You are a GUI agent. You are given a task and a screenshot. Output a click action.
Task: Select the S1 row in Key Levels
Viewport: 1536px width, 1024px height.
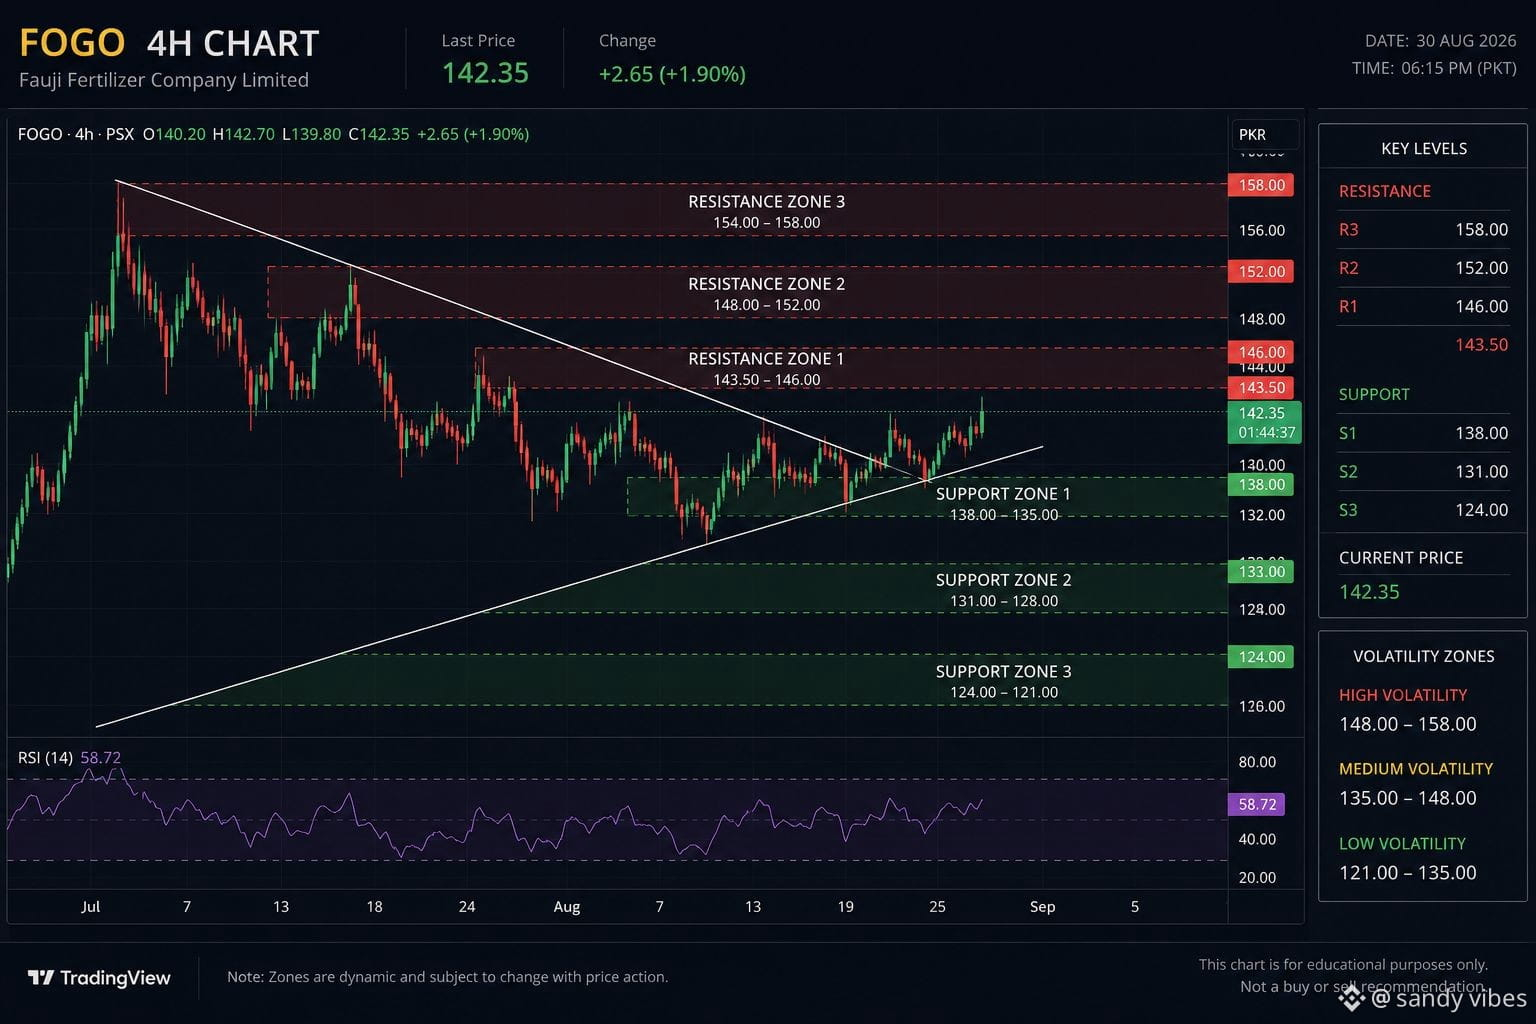[1423, 433]
